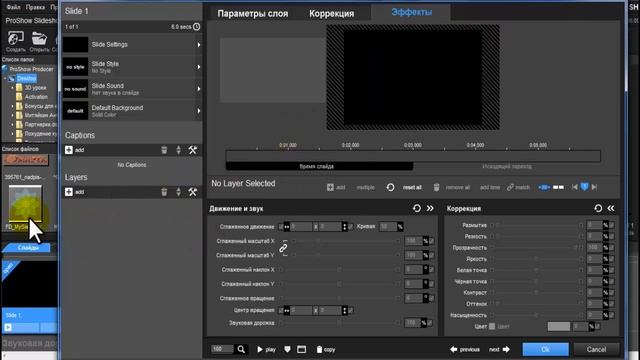Toggle checkbox right of Сглаженный масштаб Y value
The height and width of the screenshot is (360, 640).
click(x=432, y=256)
